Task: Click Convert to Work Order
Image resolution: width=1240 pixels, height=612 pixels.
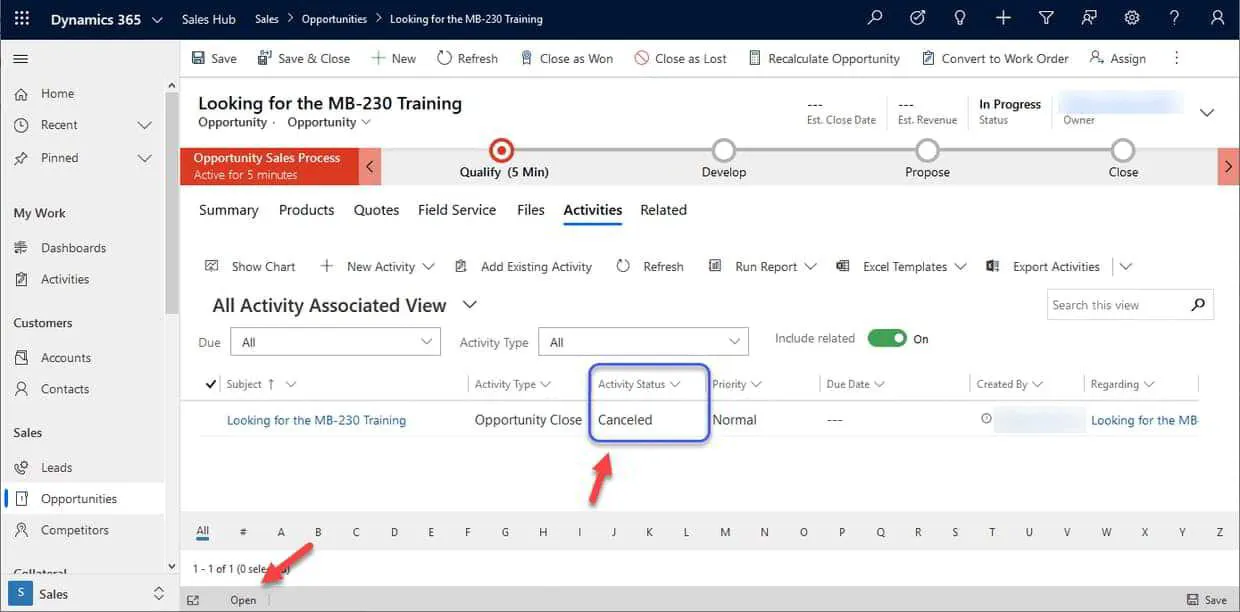Action: [995, 58]
